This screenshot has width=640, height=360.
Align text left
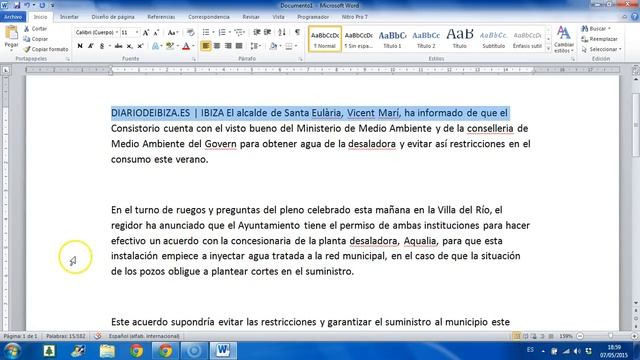(x=206, y=46)
